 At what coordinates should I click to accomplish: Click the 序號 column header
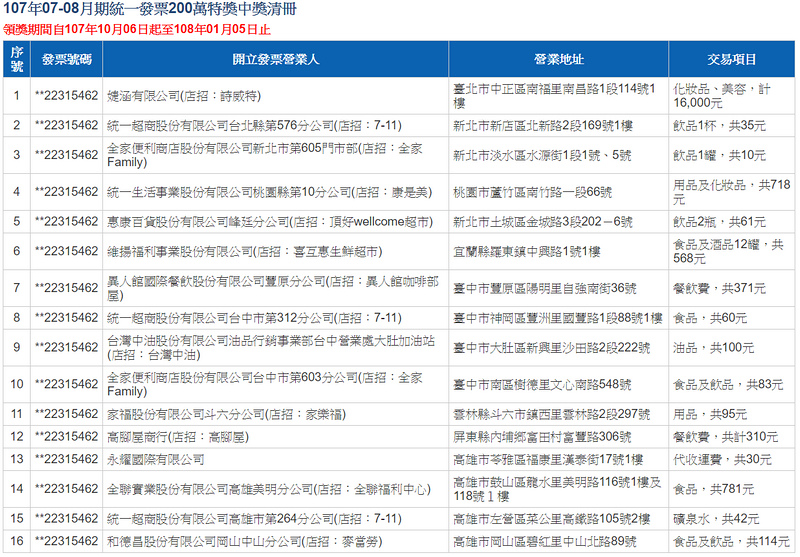[17, 59]
